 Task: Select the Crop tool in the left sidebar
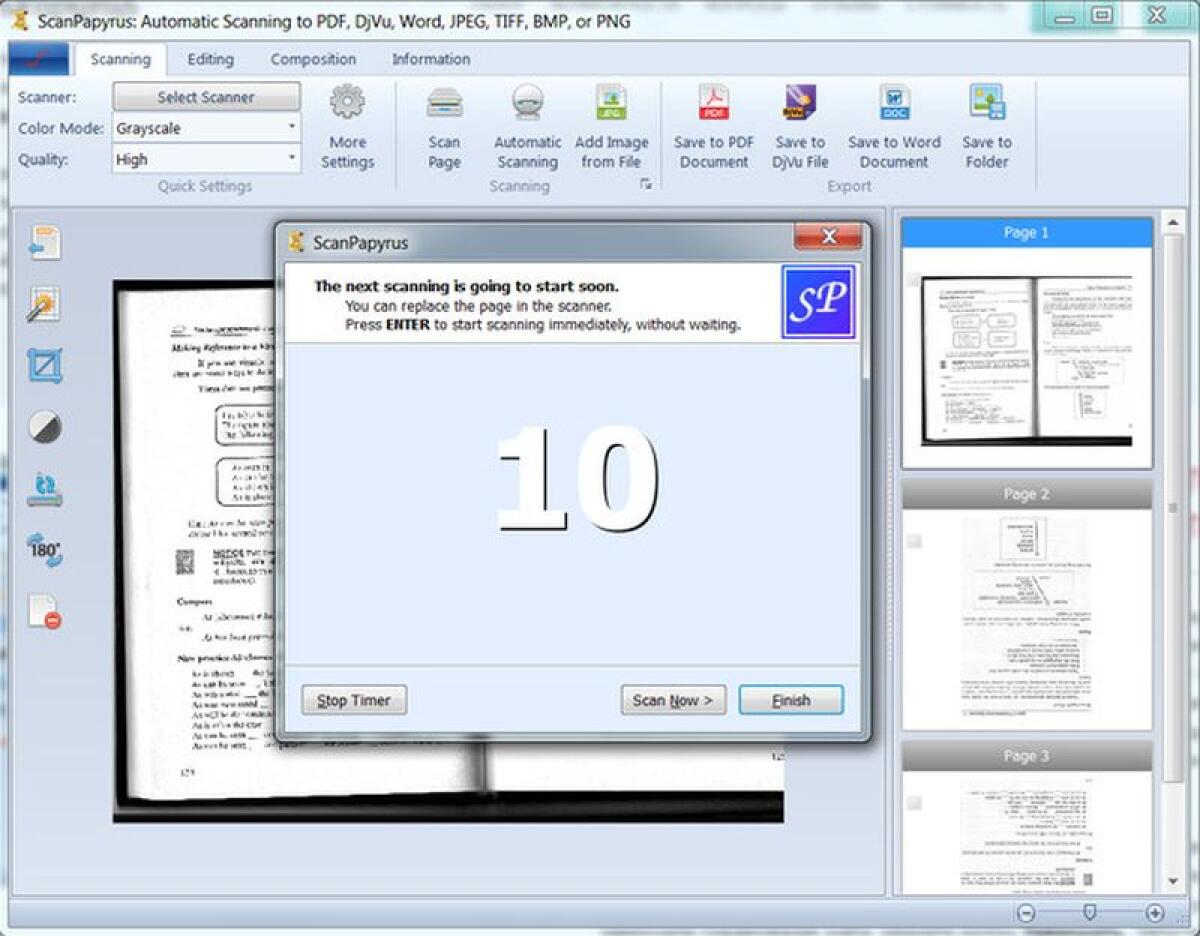point(42,368)
